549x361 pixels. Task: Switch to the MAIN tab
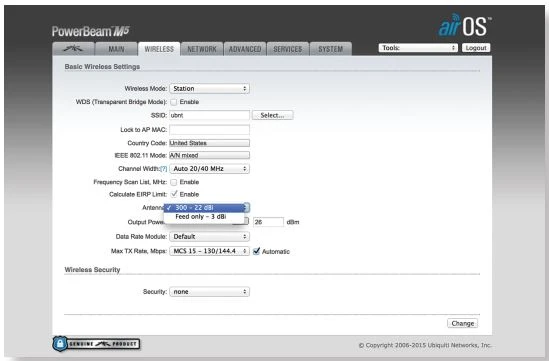click(x=116, y=49)
